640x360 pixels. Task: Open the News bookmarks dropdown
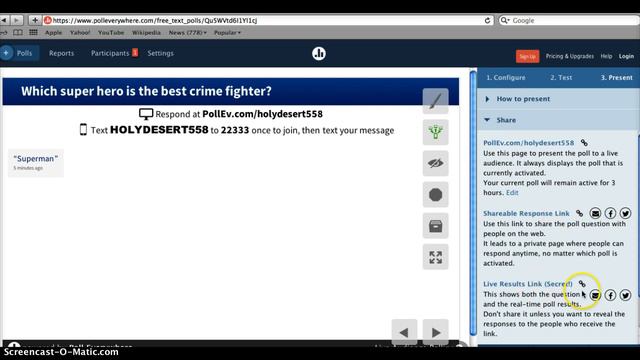pos(188,33)
